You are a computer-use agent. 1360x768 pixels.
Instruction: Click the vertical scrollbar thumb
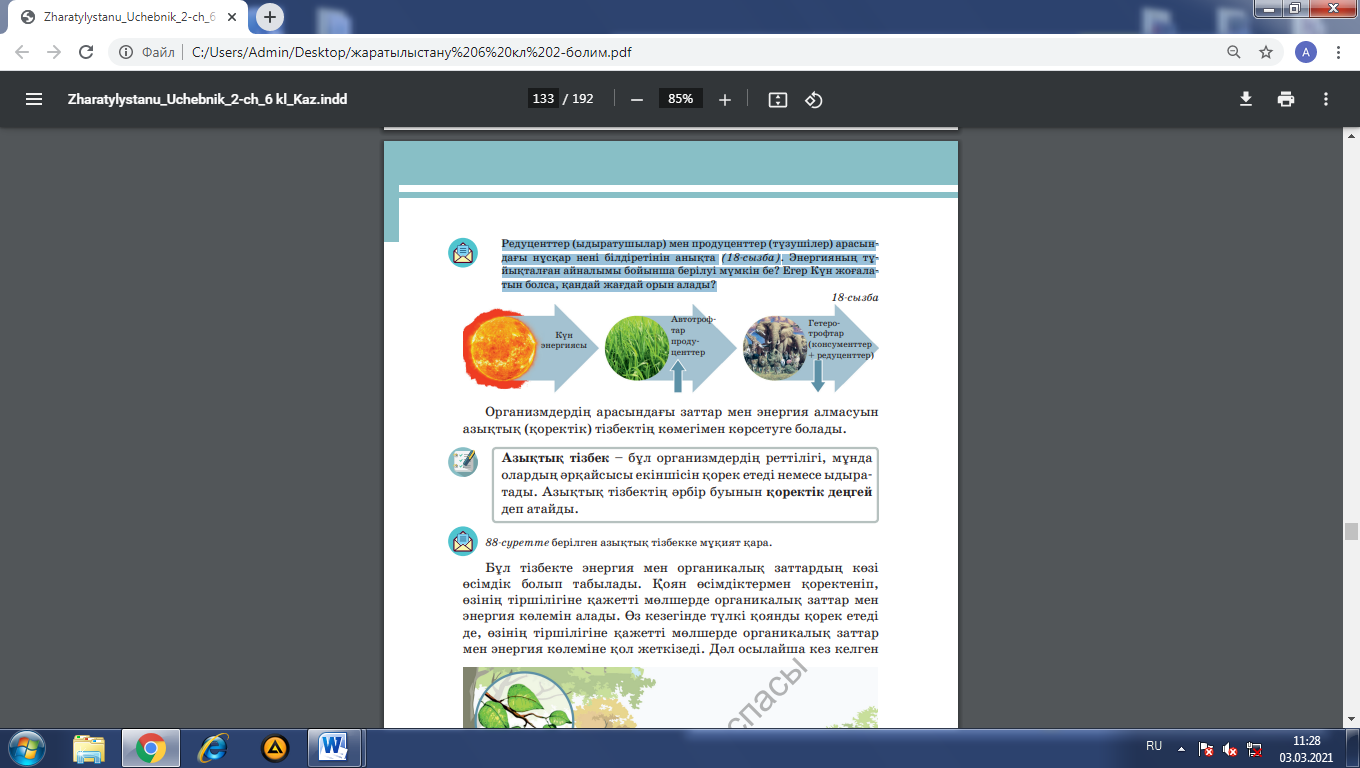(1351, 531)
